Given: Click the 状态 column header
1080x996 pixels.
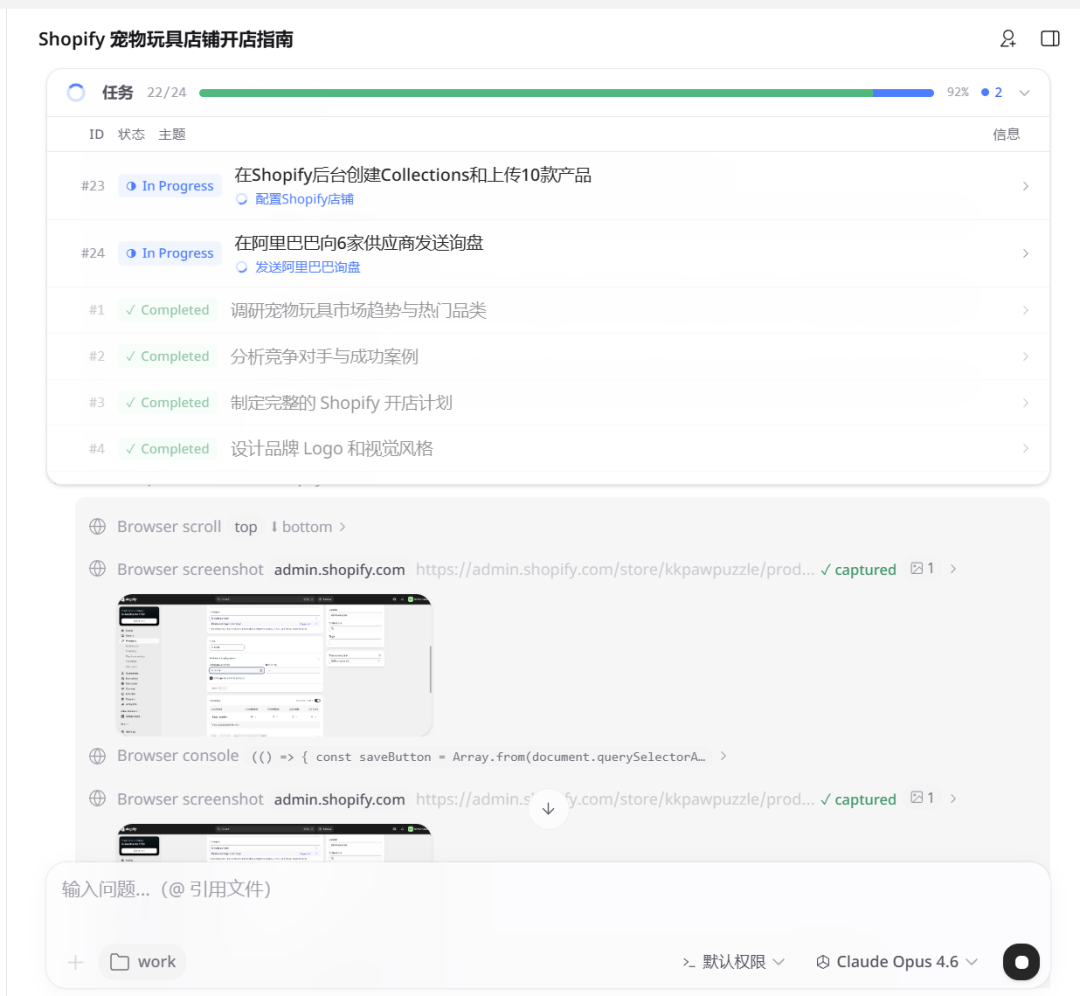Looking at the screenshot, I should [131, 134].
